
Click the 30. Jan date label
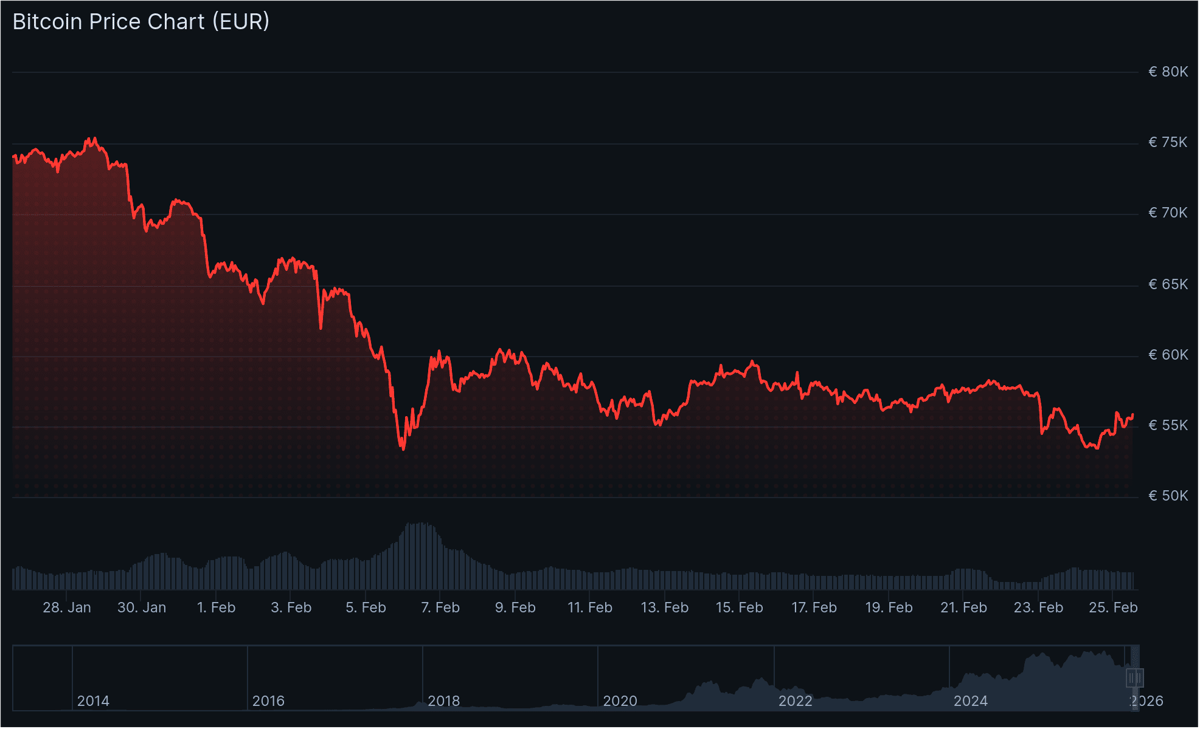142,607
